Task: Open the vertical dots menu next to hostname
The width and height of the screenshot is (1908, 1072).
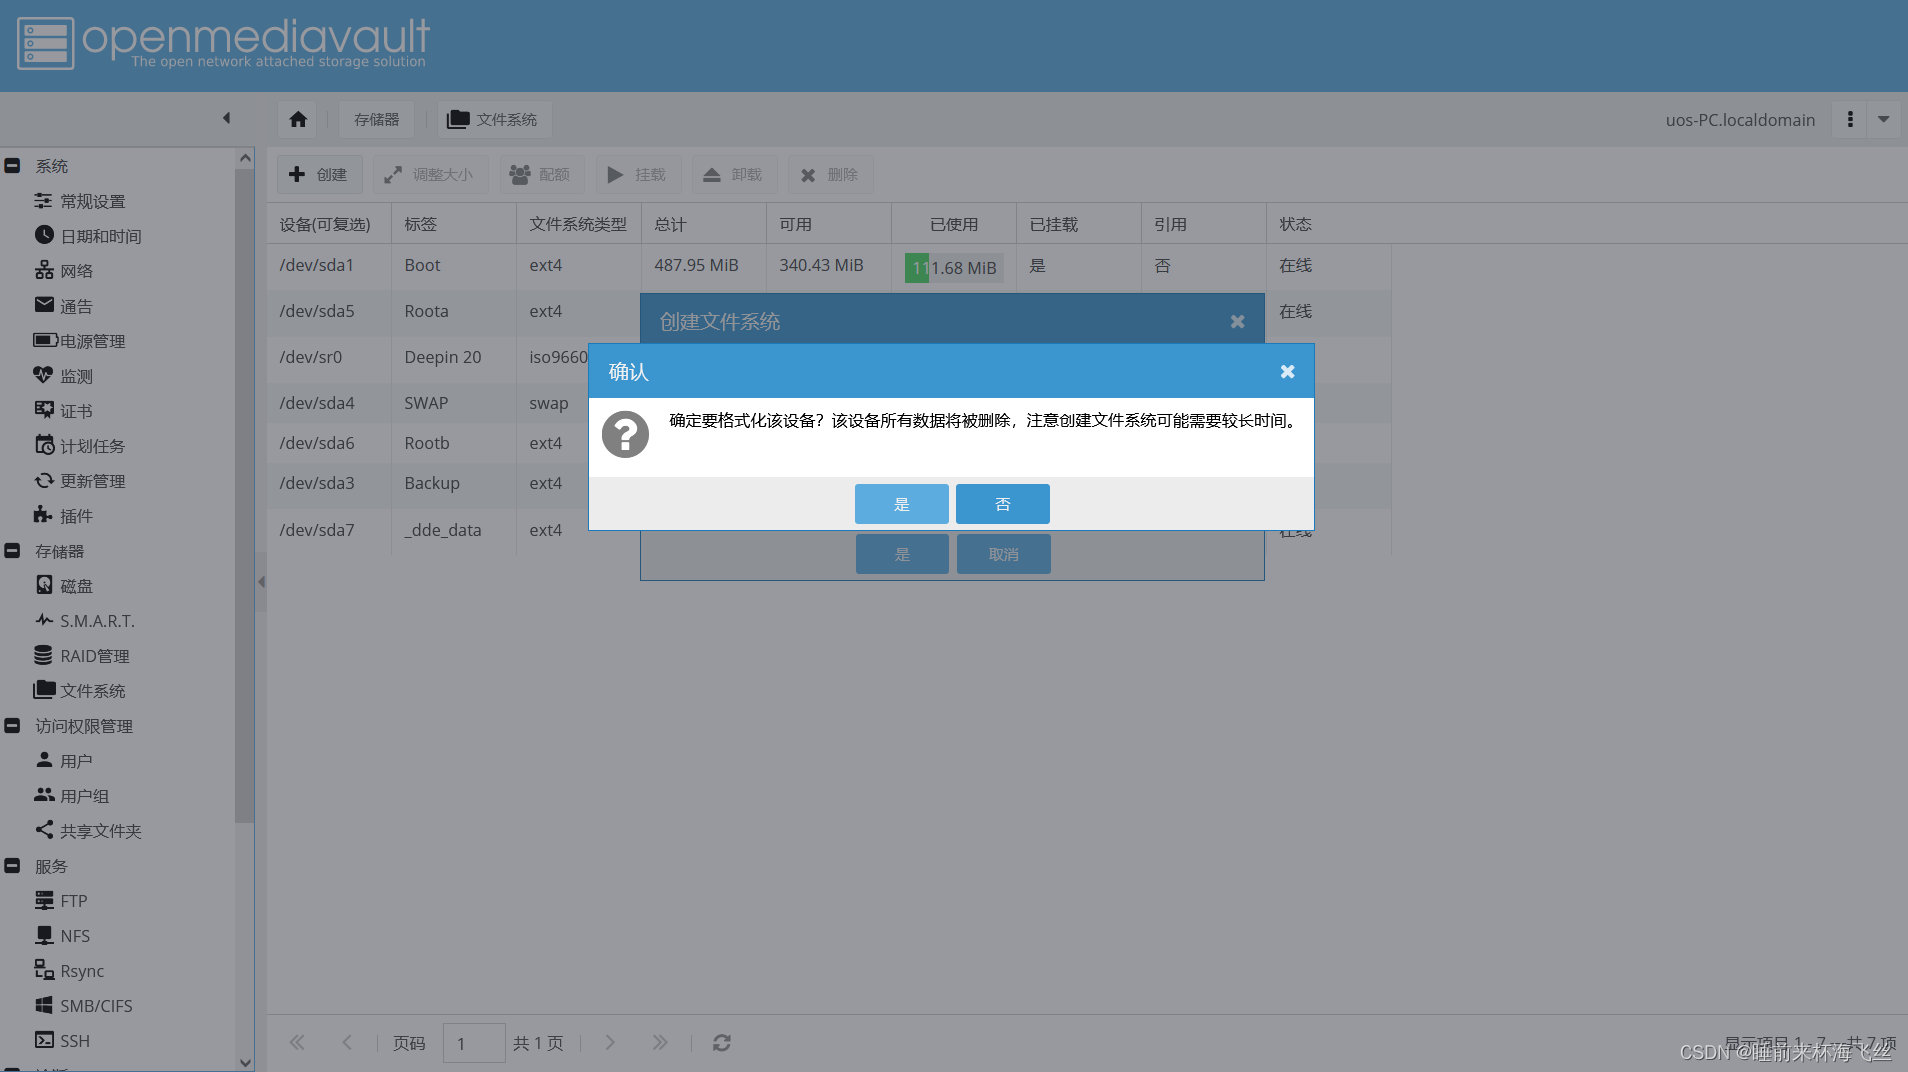Action: coord(1850,120)
